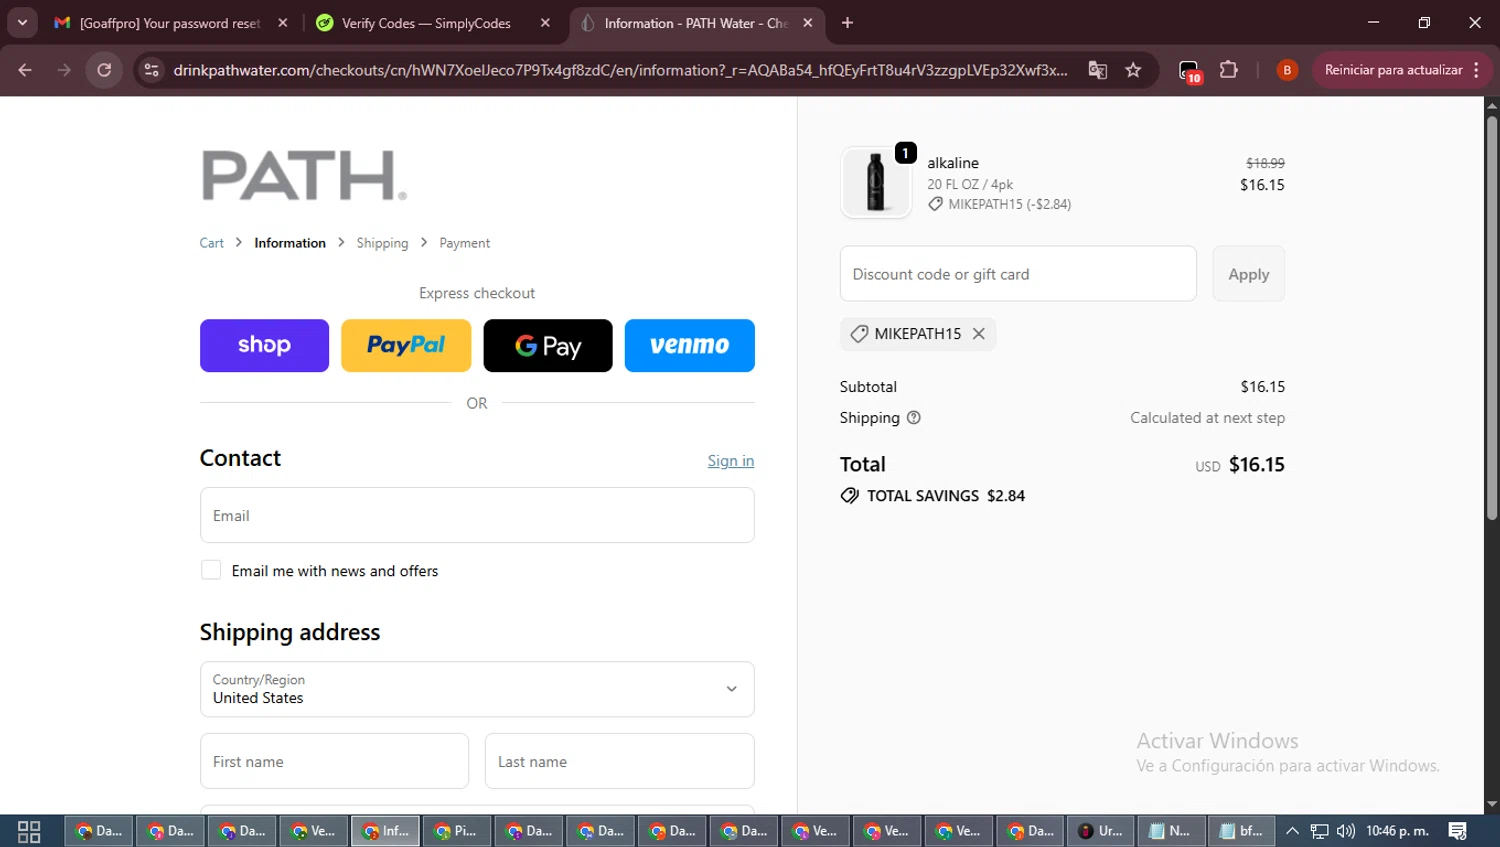Select Google Pay express checkout
This screenshot has width=1500, height=847.
(548, 345)
